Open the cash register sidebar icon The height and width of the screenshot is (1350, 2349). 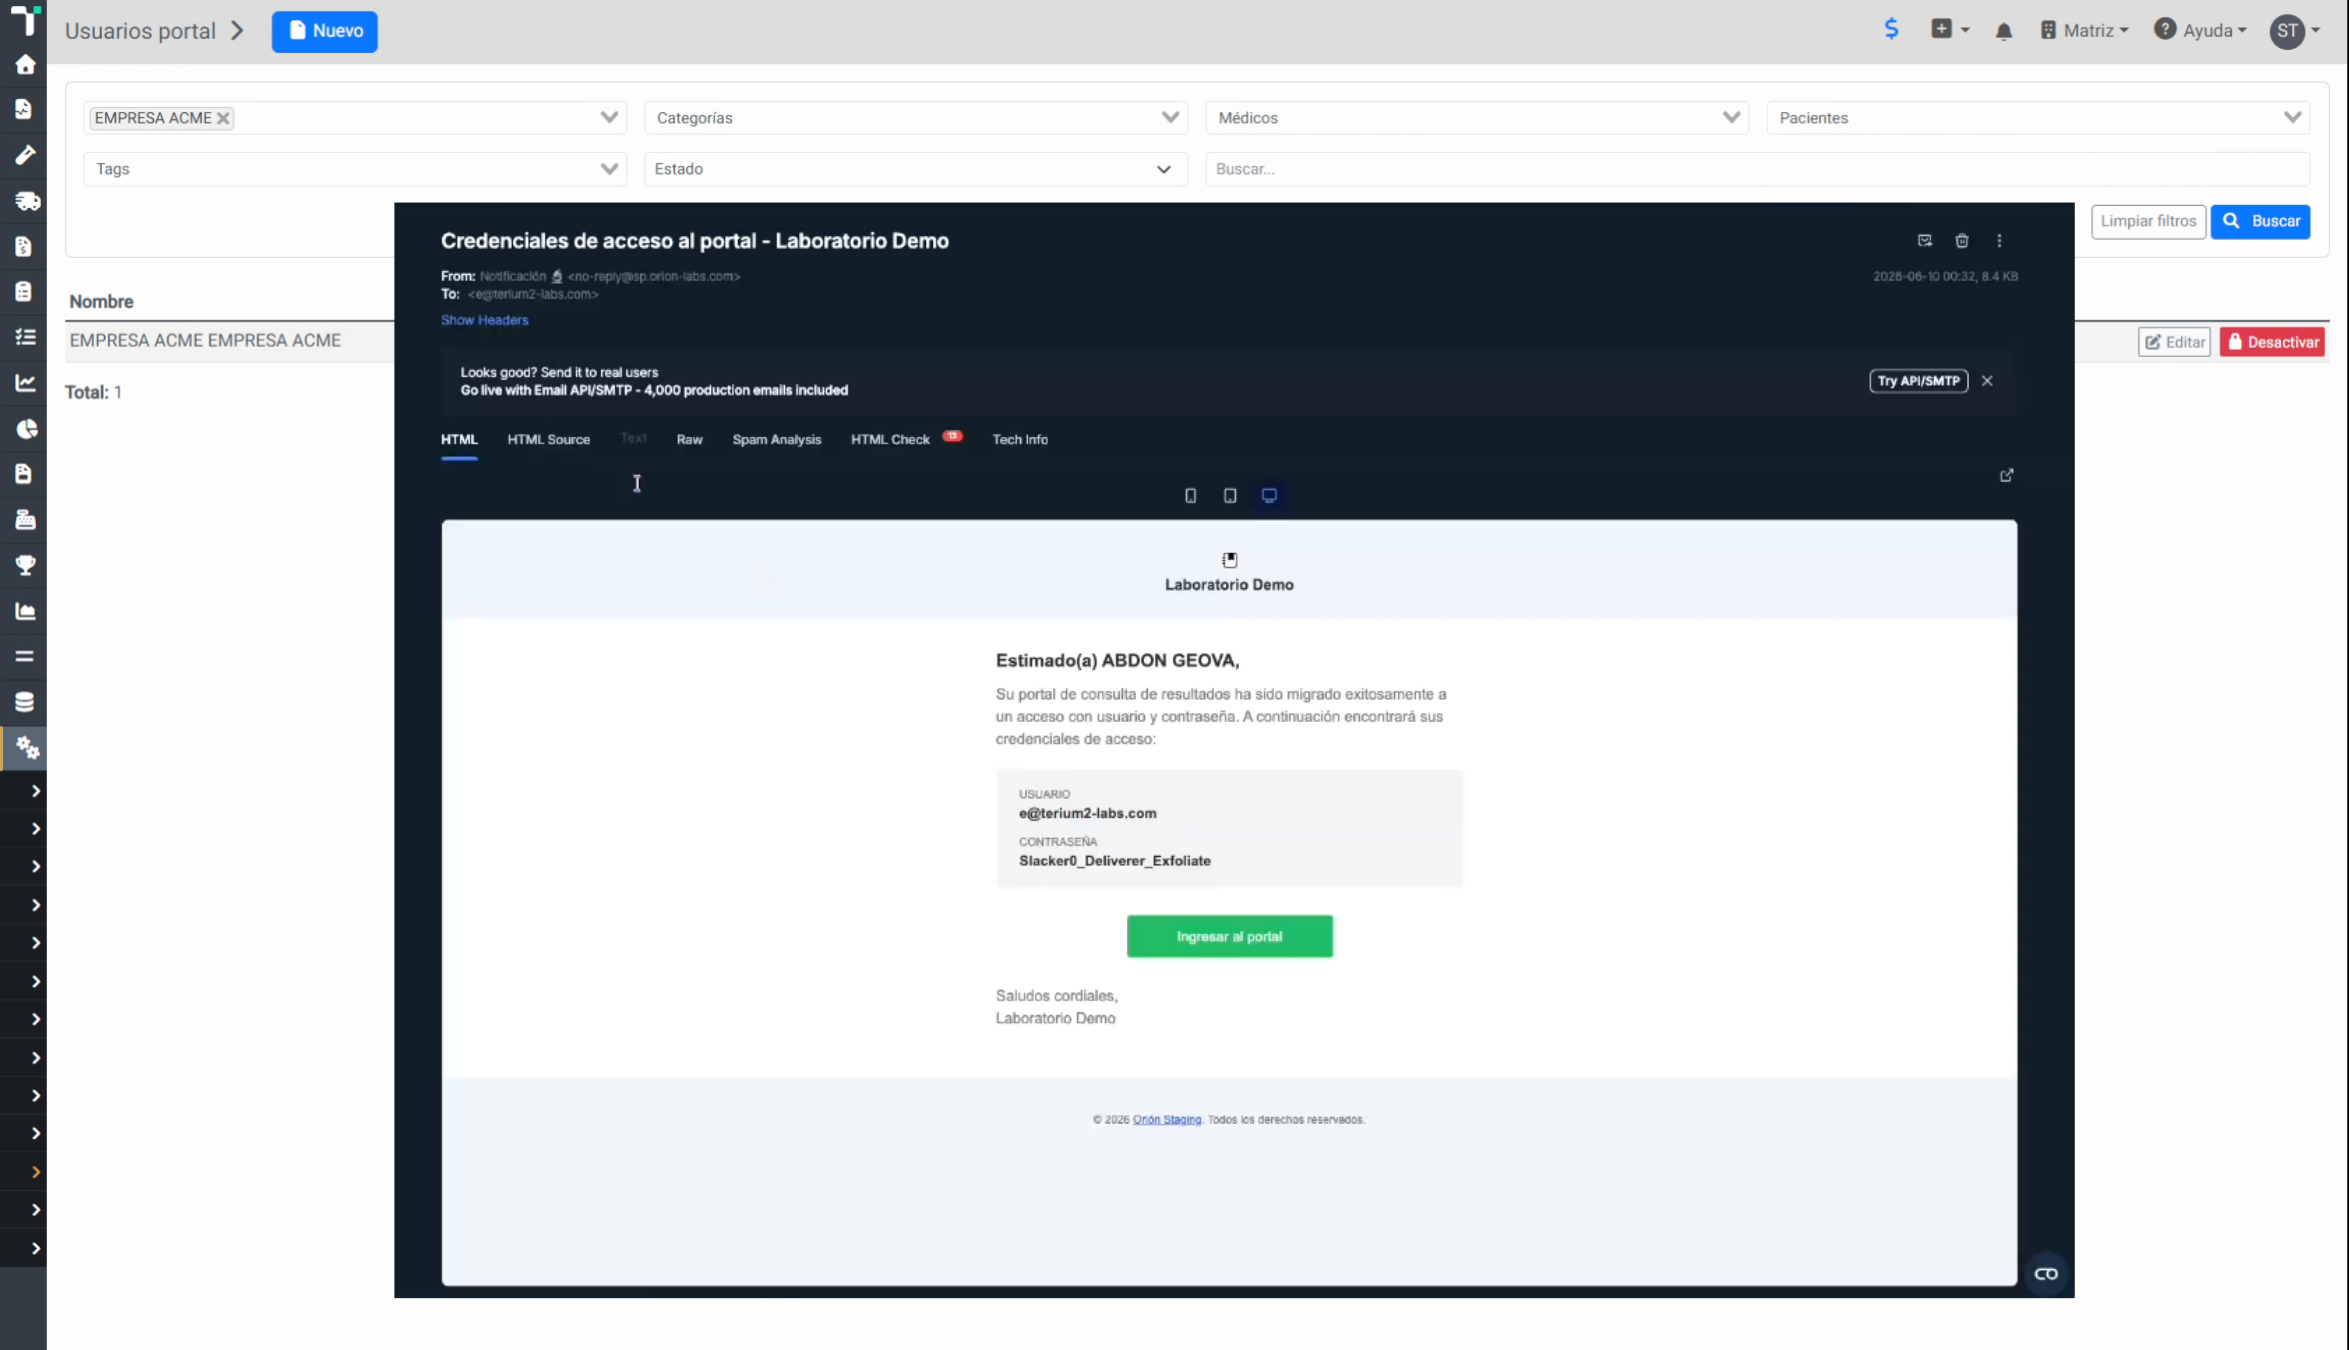pos(25,519)
